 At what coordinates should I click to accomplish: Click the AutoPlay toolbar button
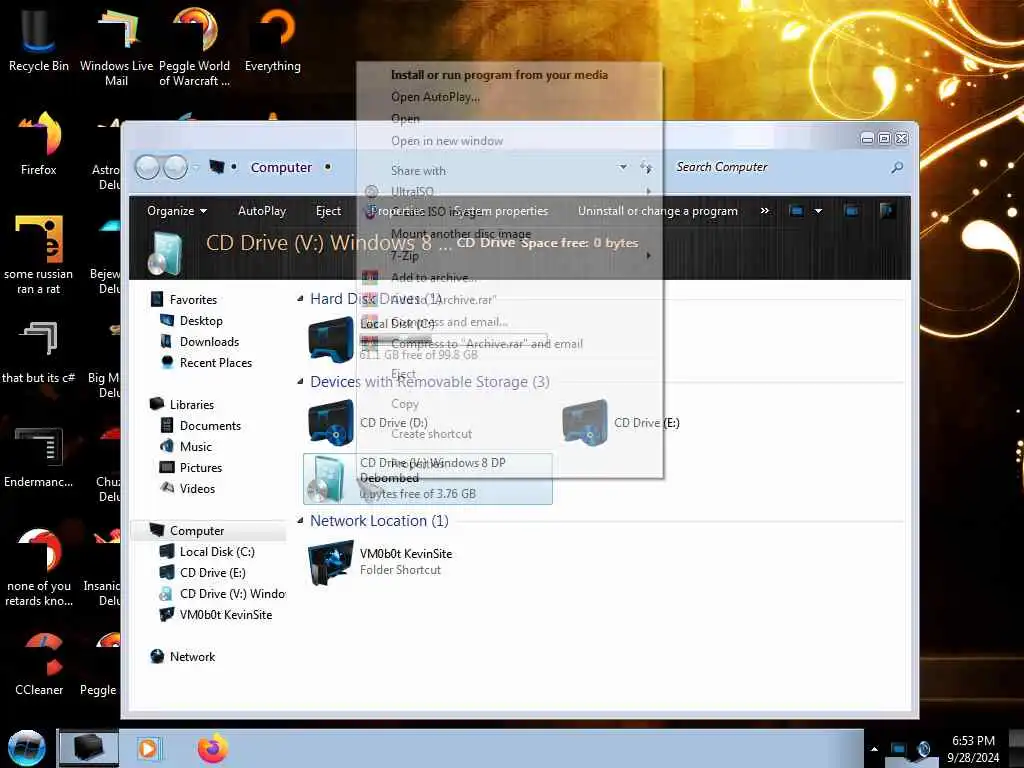(x=262, y=211)
